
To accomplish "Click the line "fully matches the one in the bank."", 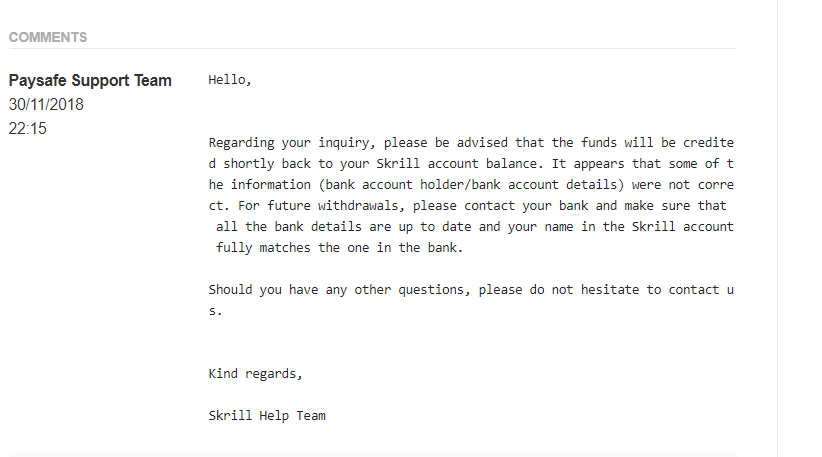I will coord(340,248).
